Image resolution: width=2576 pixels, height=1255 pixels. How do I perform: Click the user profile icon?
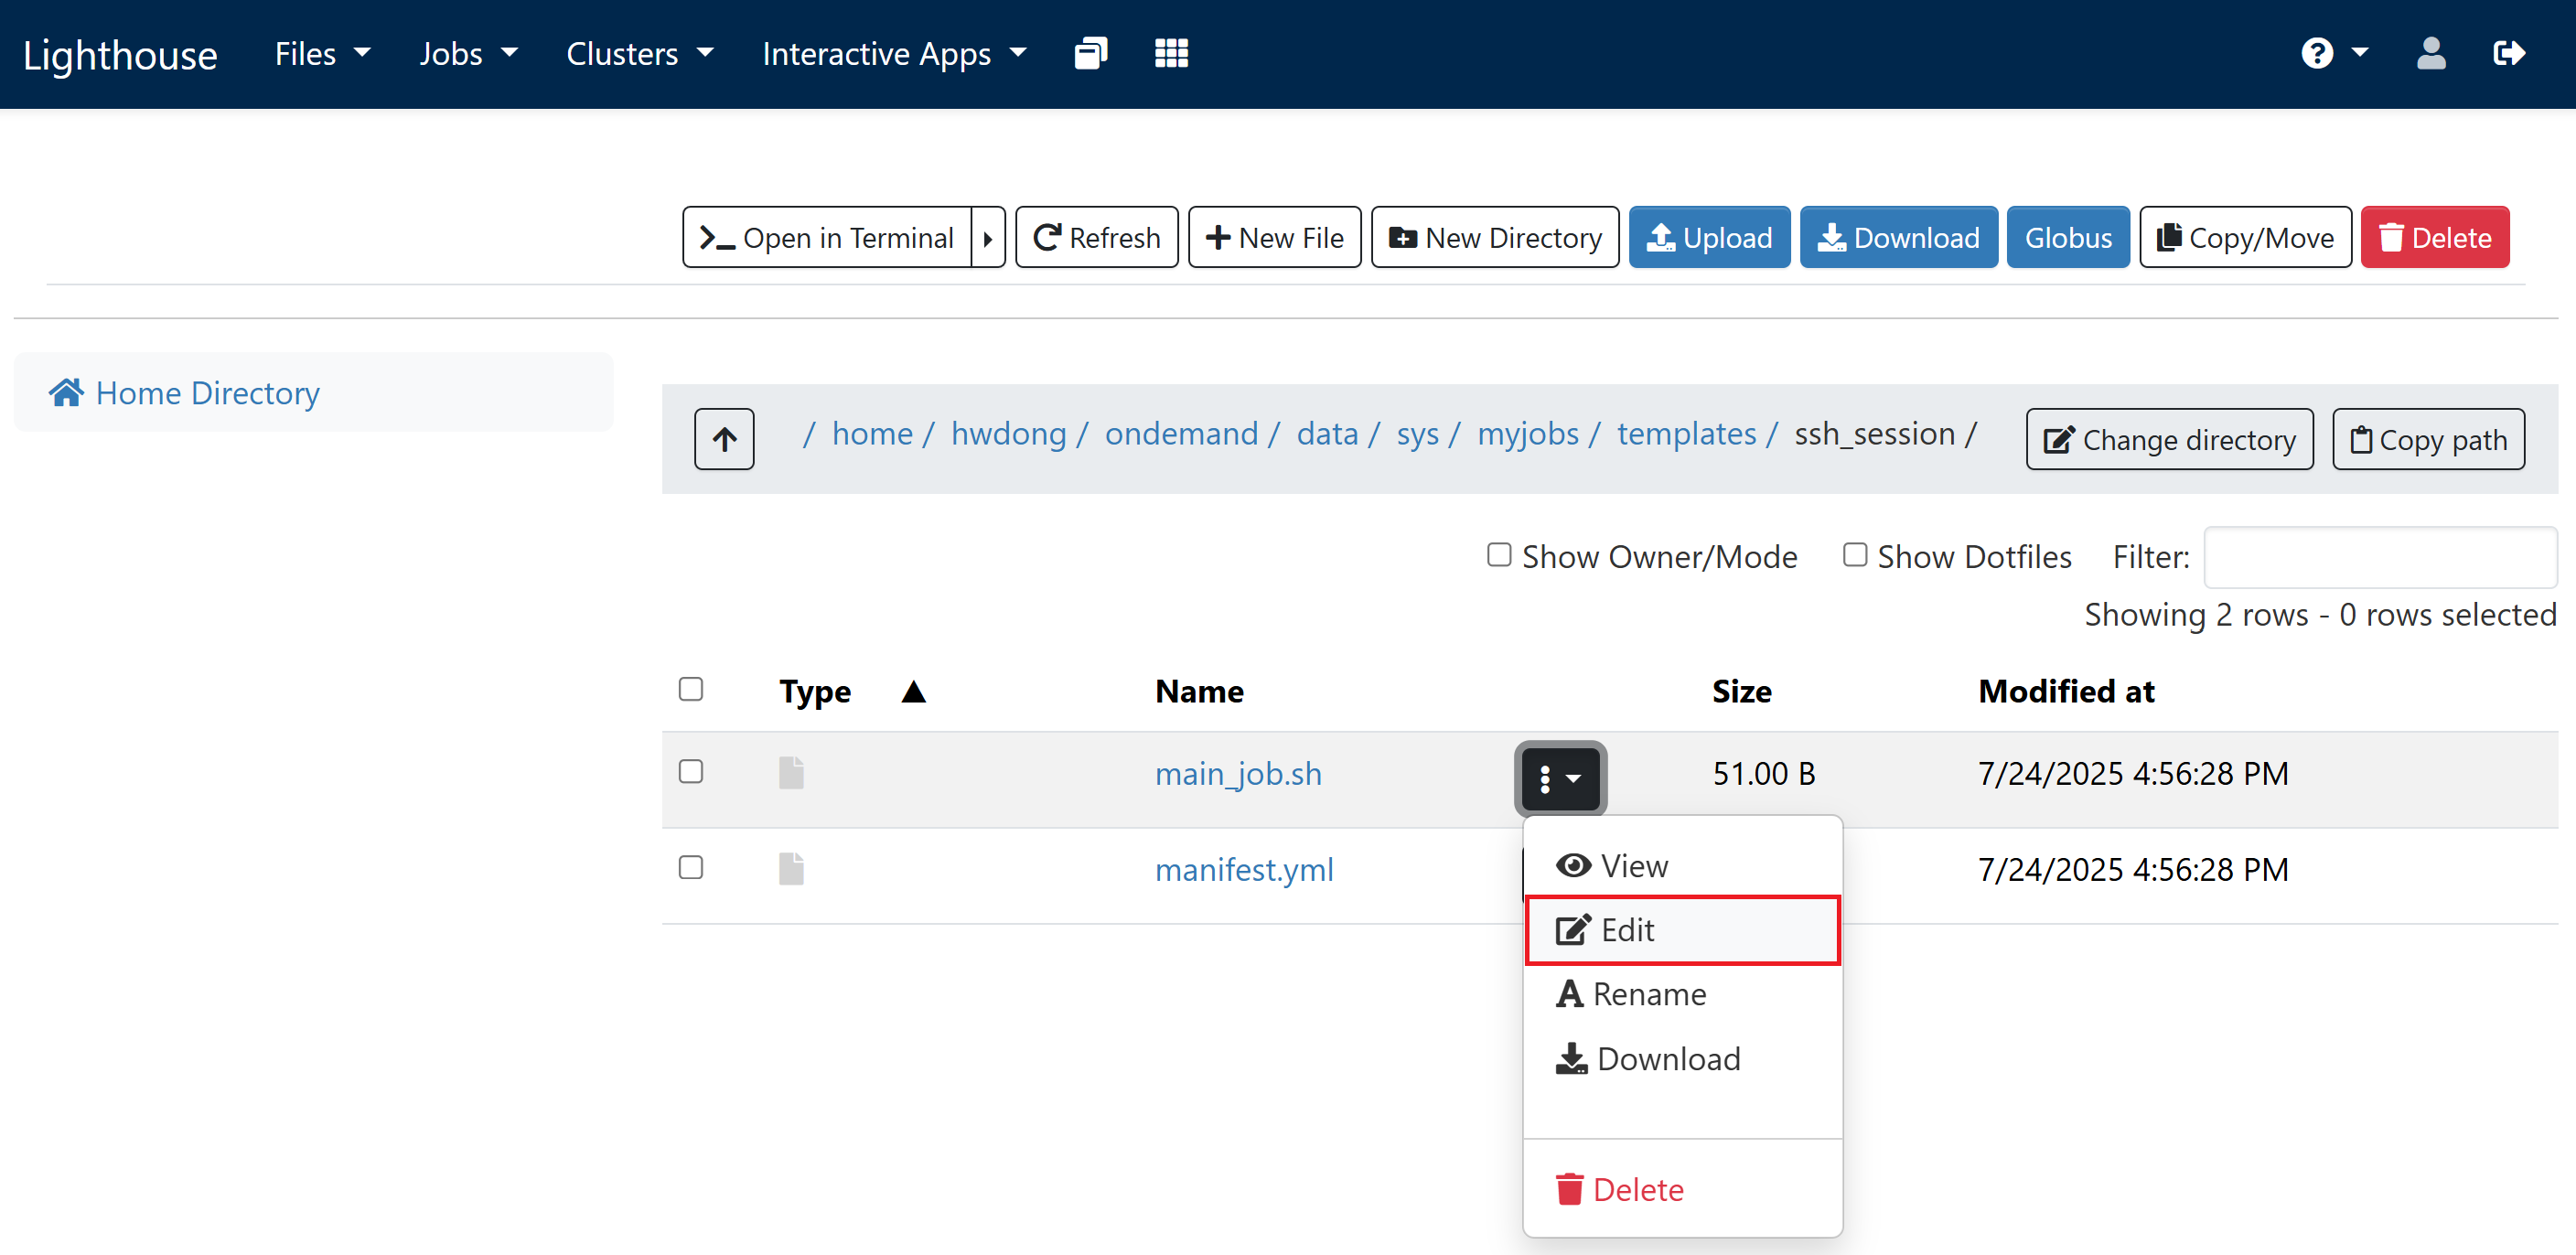pyautogui.click(x=2430, y=53)
